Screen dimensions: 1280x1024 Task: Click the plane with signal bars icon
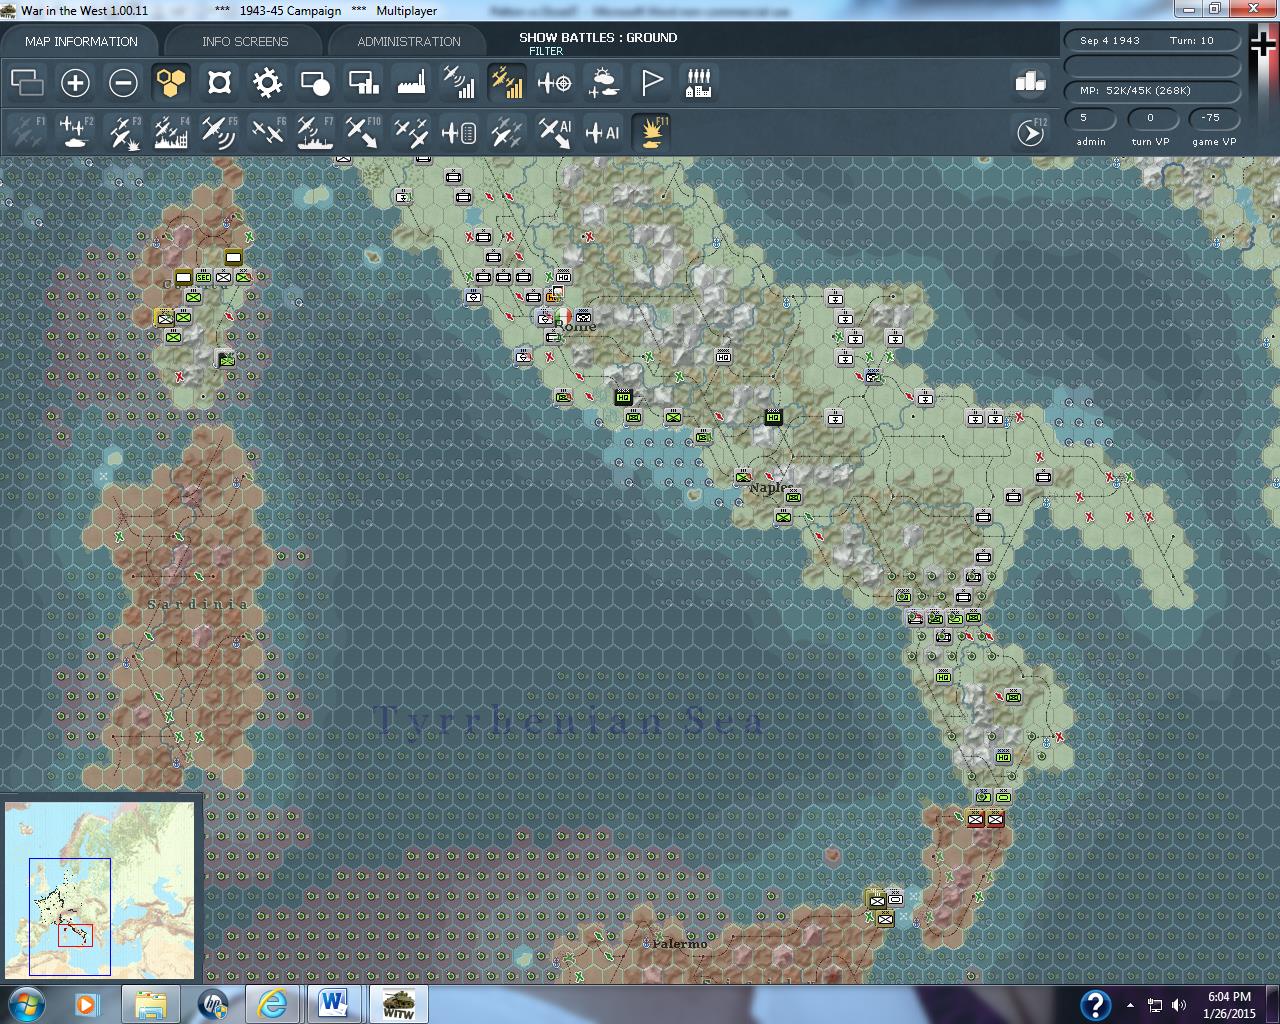click(459, 83)
